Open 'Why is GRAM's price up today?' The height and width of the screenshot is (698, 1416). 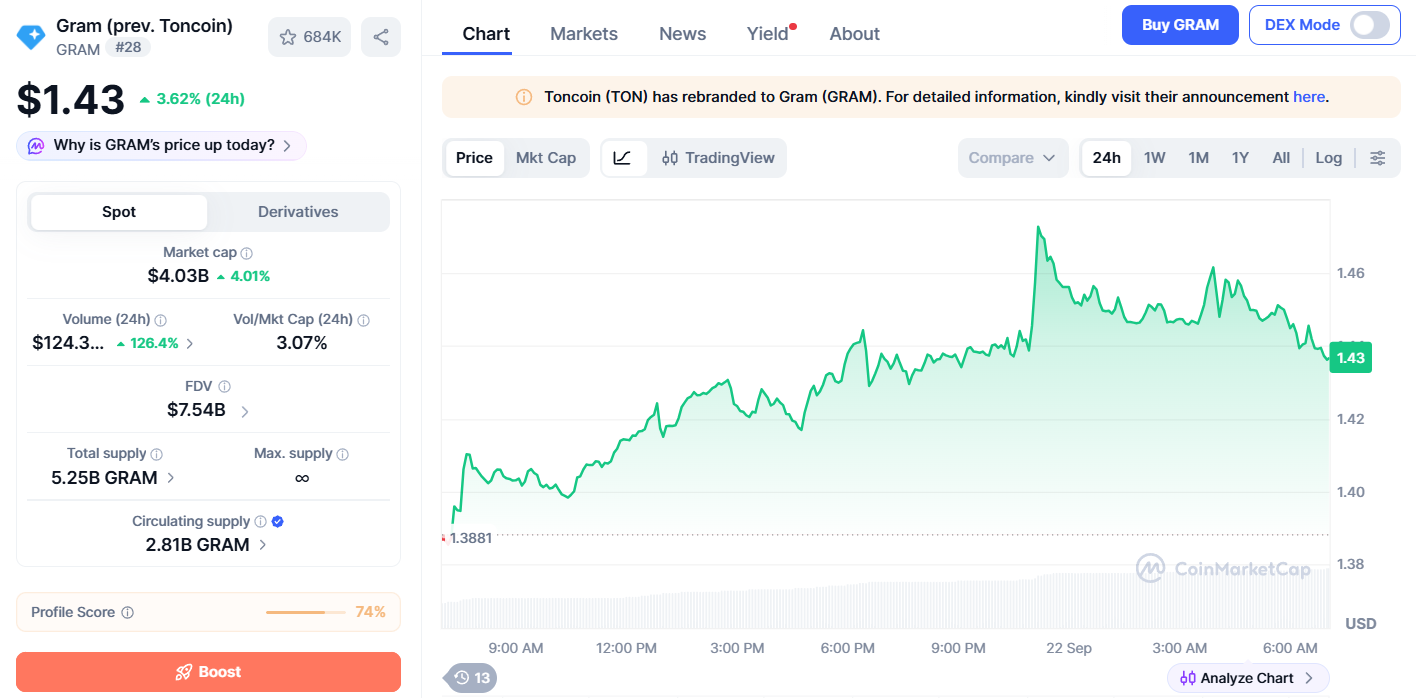tap(161, 146)
